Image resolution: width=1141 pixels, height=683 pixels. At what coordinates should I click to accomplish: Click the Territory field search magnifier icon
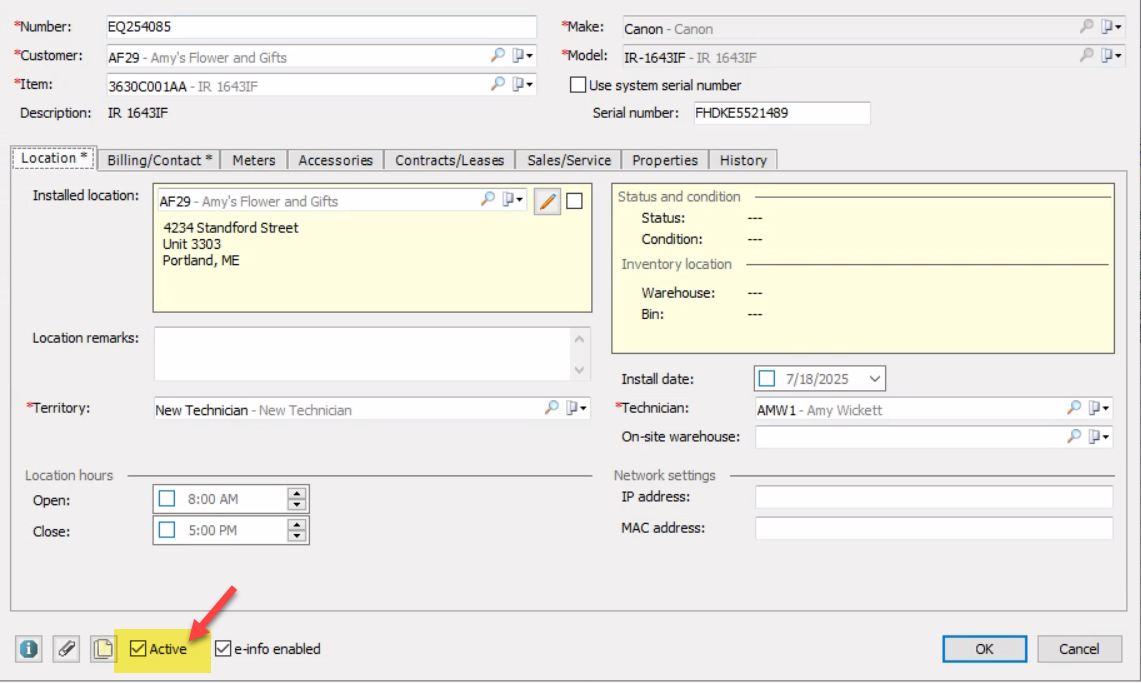click(x=552, y=408)
